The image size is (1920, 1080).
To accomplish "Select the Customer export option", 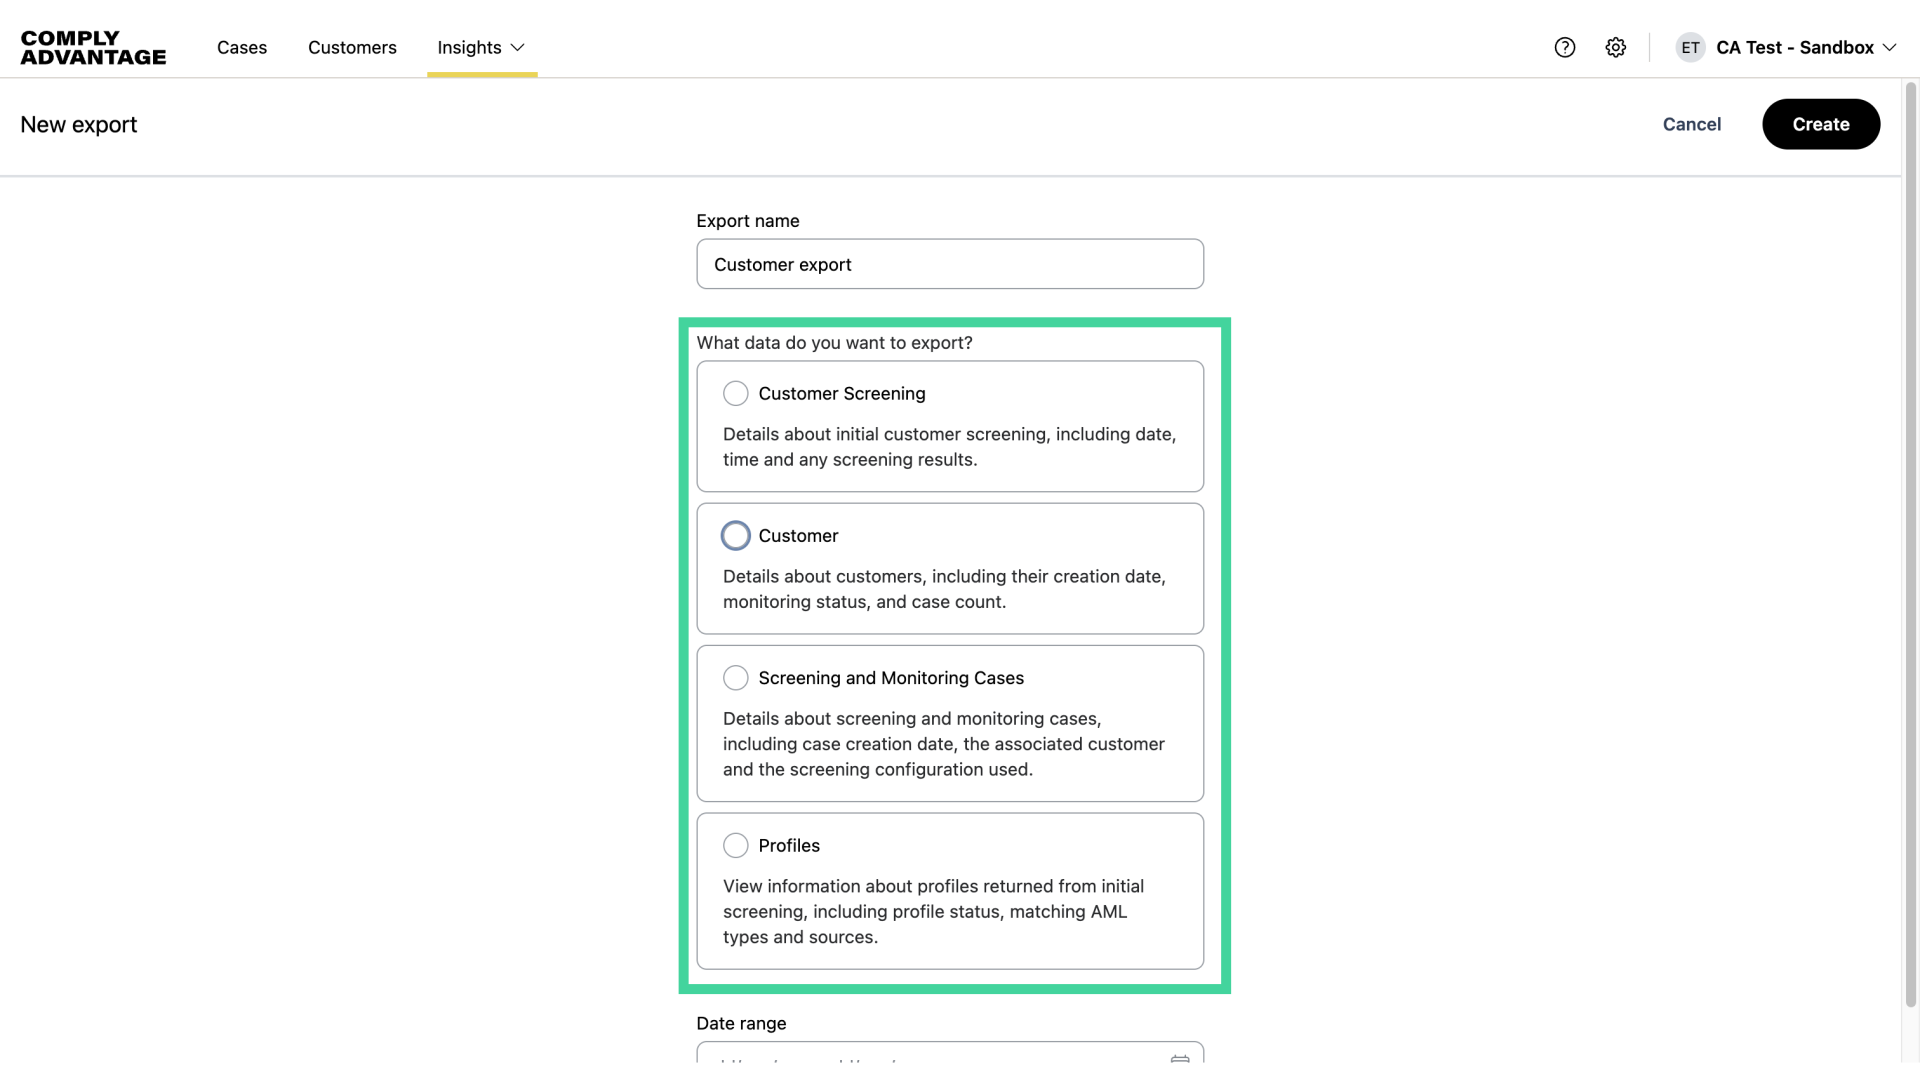I will [x=735, y=535].
